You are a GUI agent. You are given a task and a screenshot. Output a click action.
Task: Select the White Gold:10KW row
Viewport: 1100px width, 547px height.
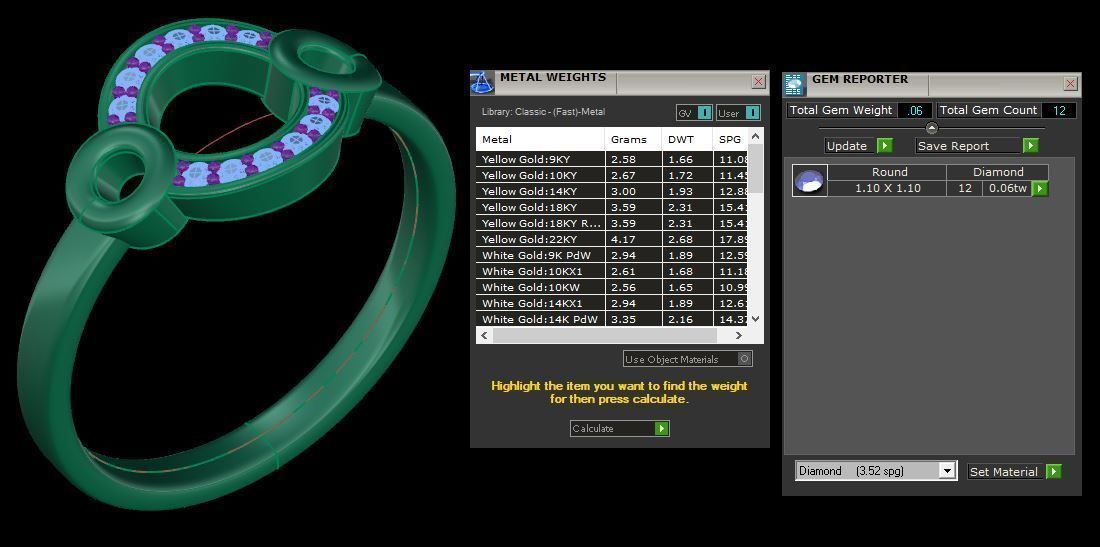(x=612, y=288)
